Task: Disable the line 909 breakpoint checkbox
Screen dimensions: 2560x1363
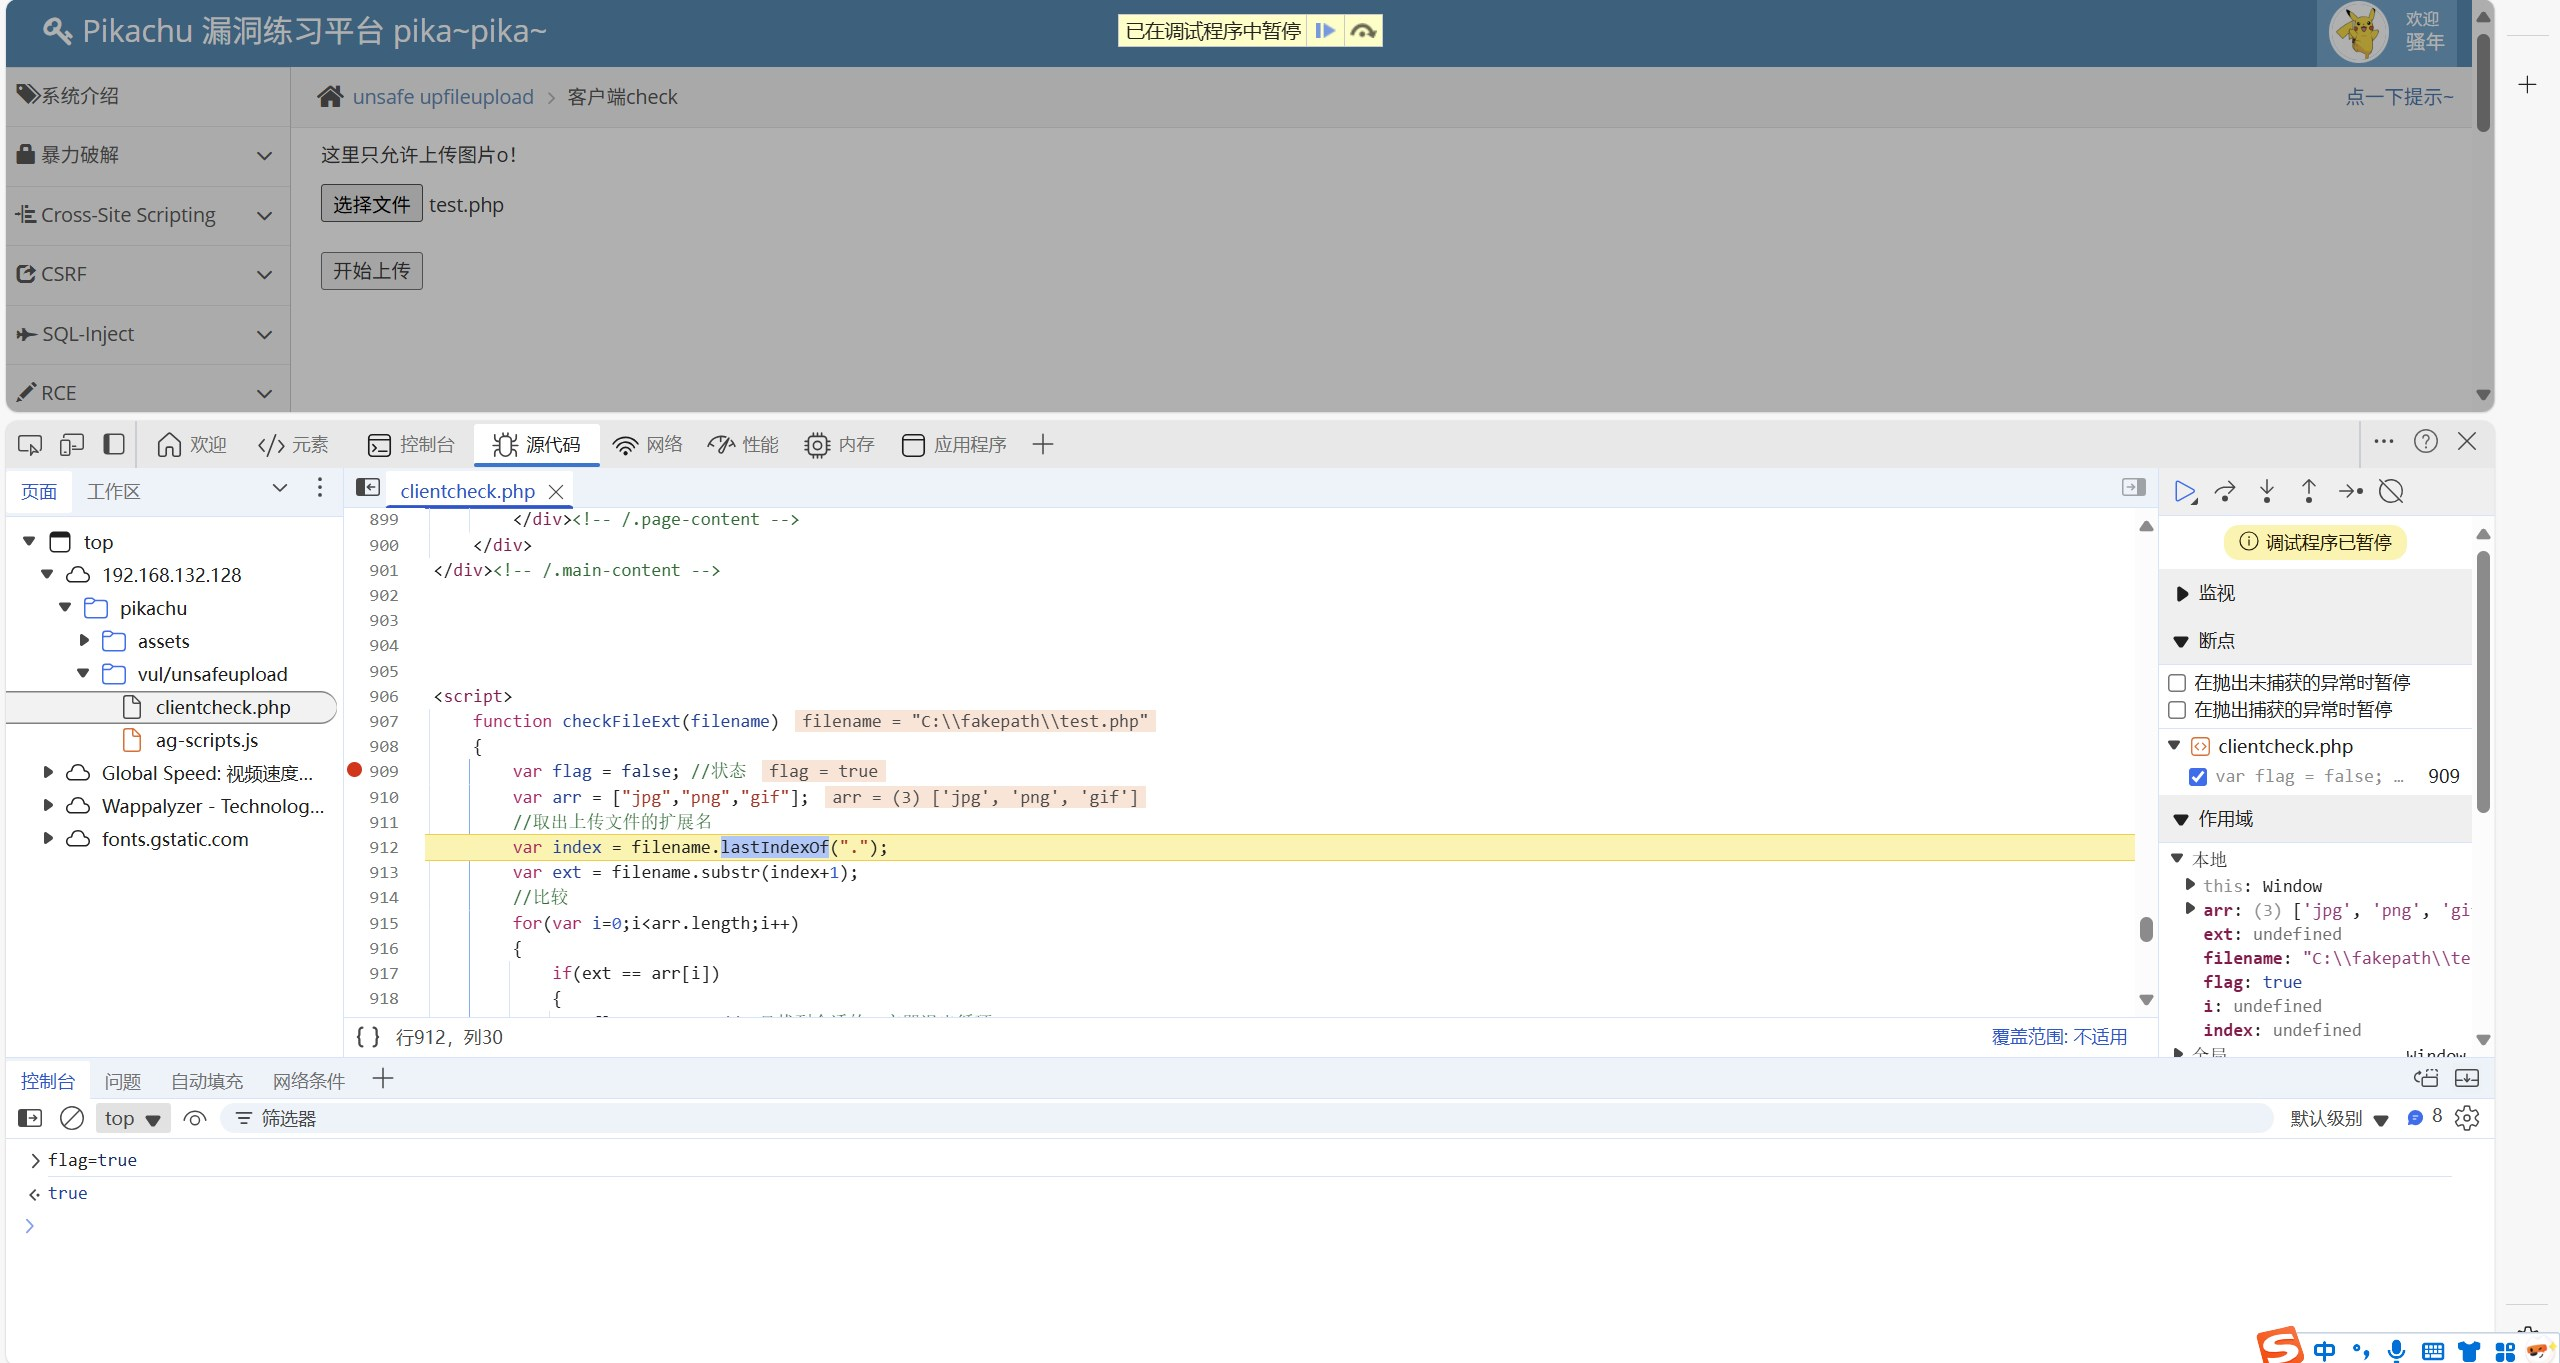Action: [x=2198, y=777]
